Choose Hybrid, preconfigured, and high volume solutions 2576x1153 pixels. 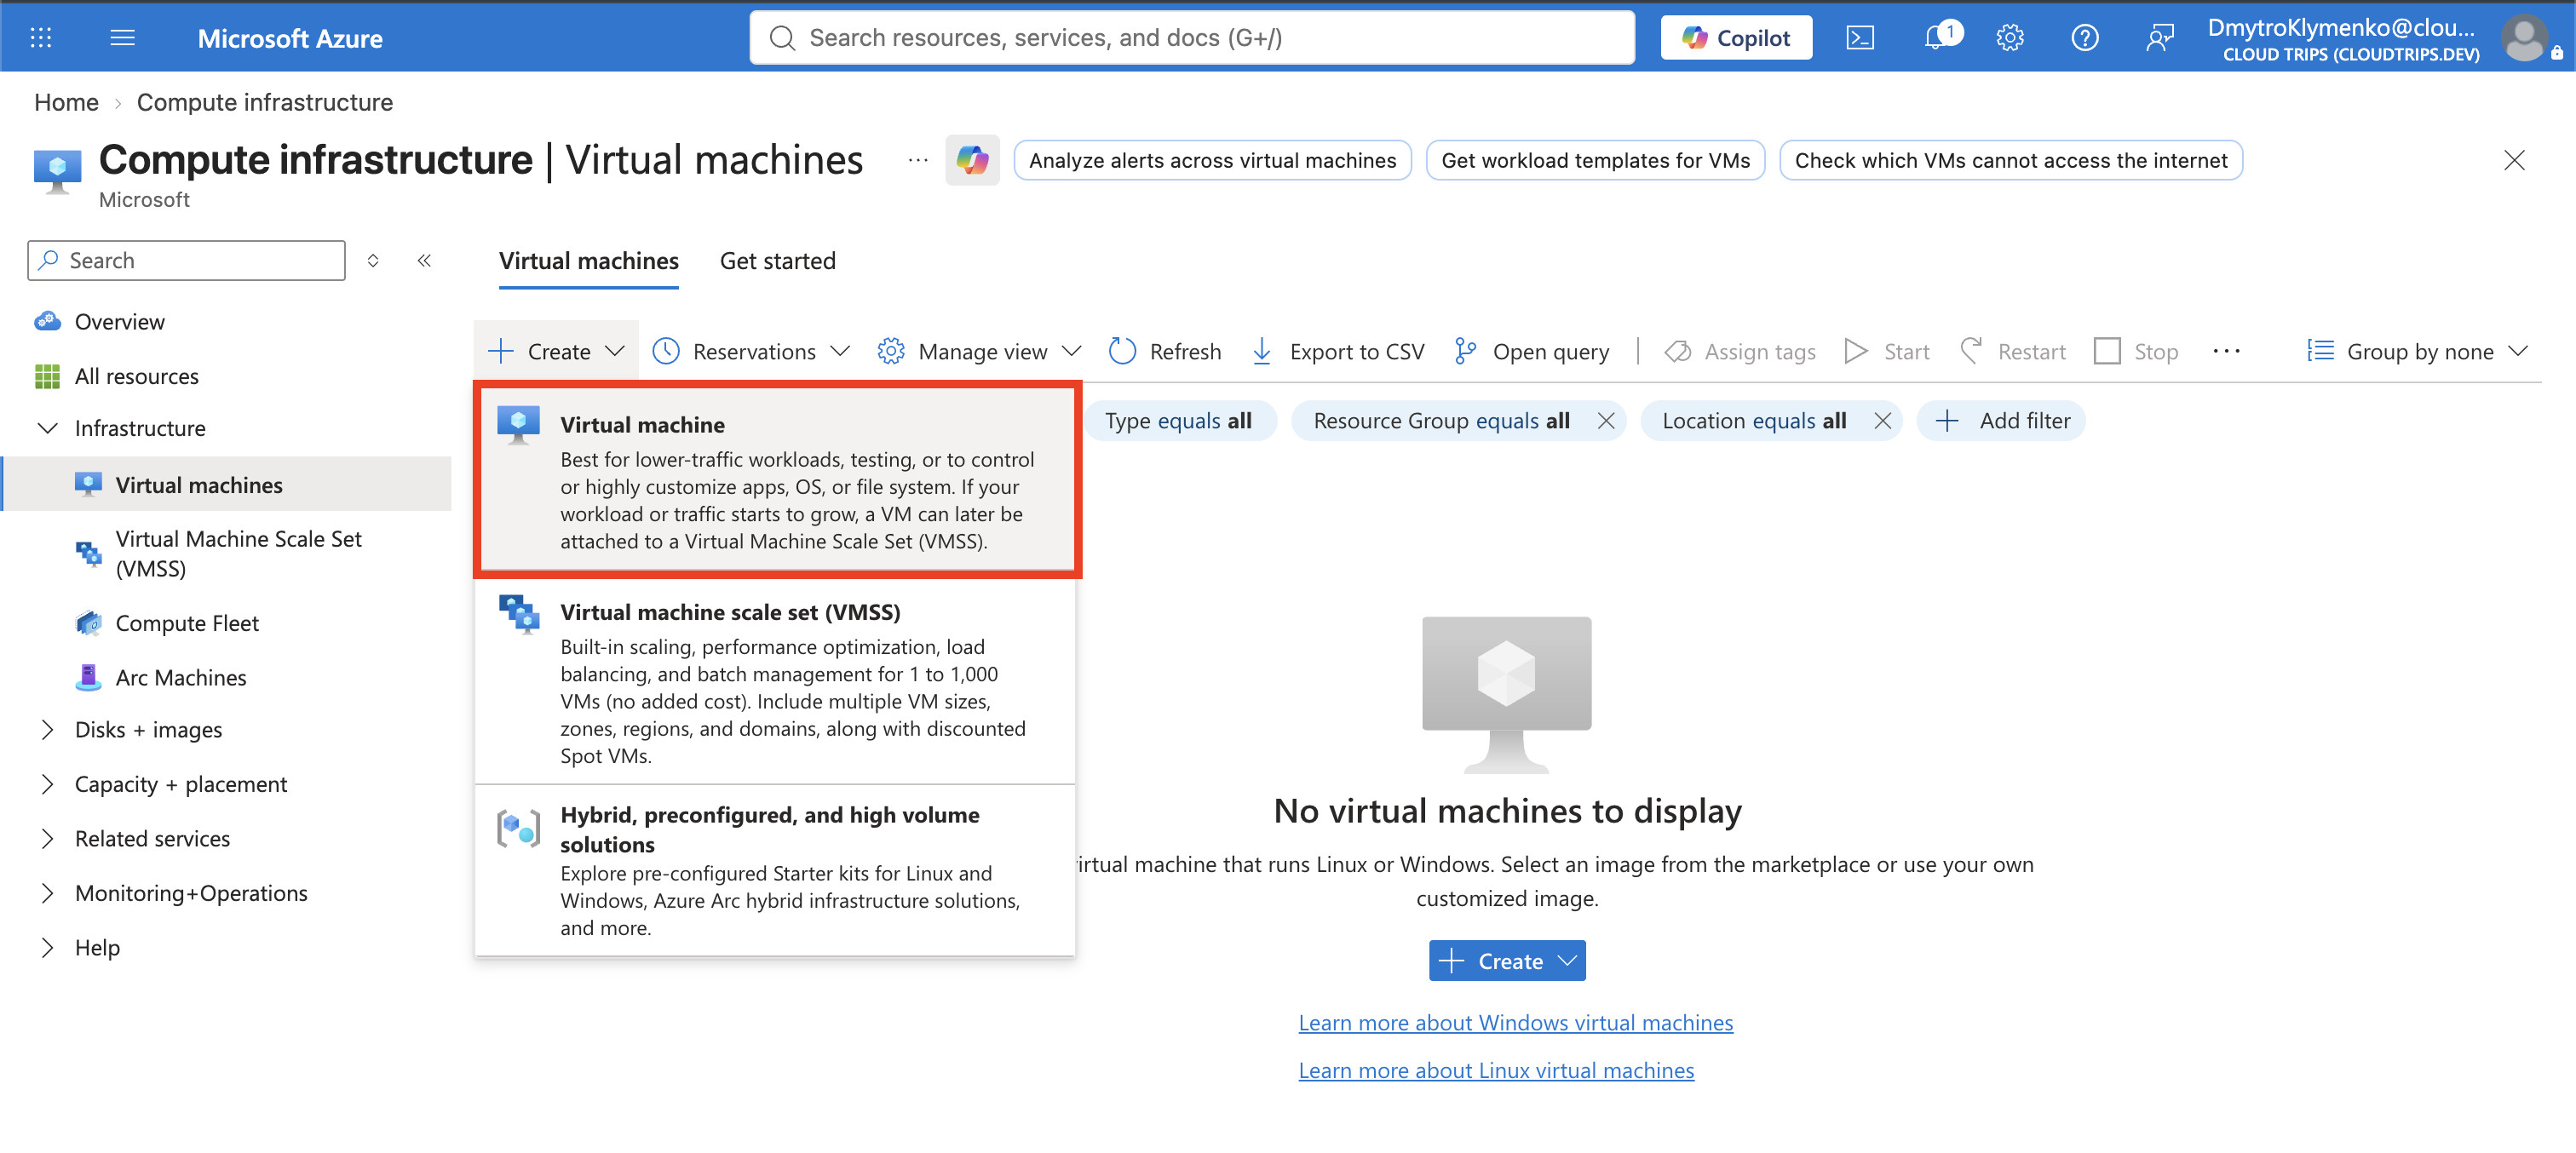tap(775, 871)
